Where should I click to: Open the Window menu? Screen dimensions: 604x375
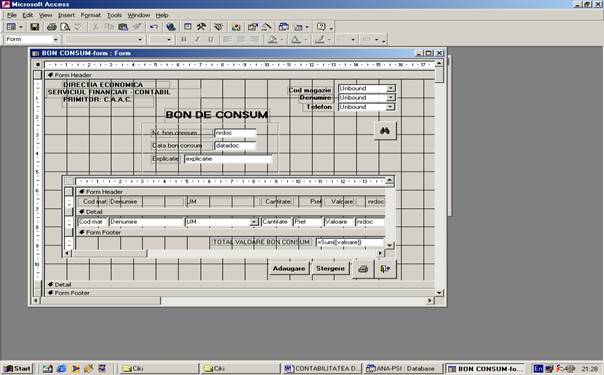[139, 15]
